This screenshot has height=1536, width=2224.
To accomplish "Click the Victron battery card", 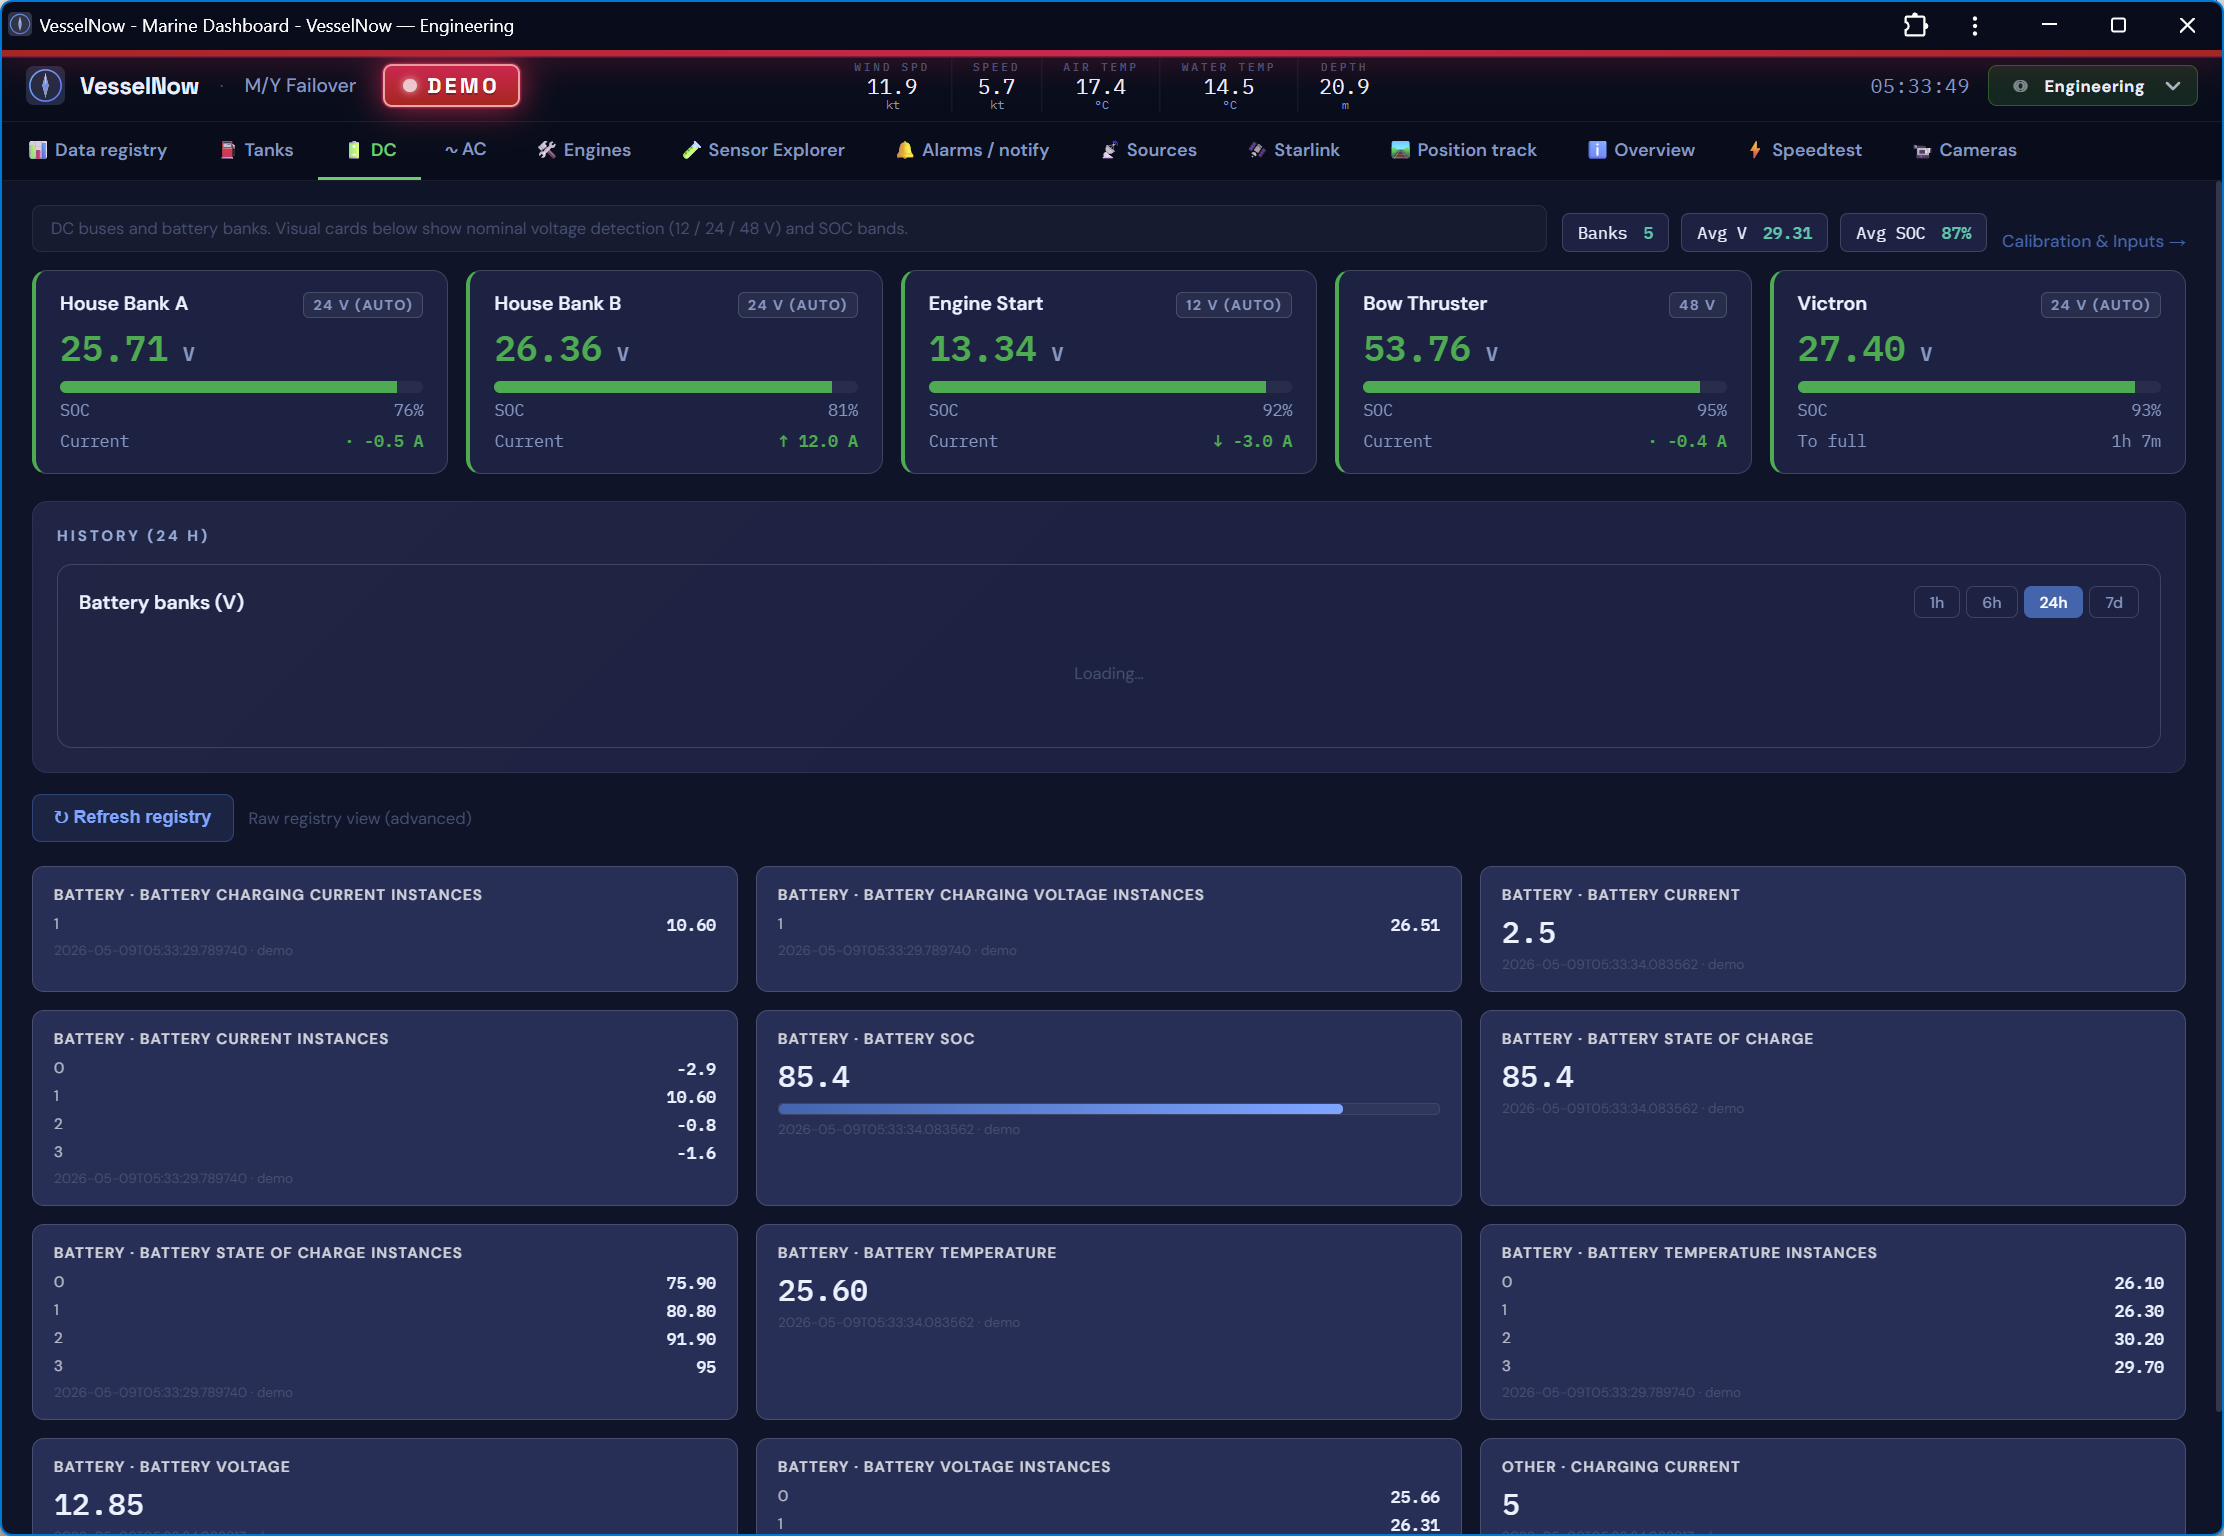I will tap(1978, 372).
